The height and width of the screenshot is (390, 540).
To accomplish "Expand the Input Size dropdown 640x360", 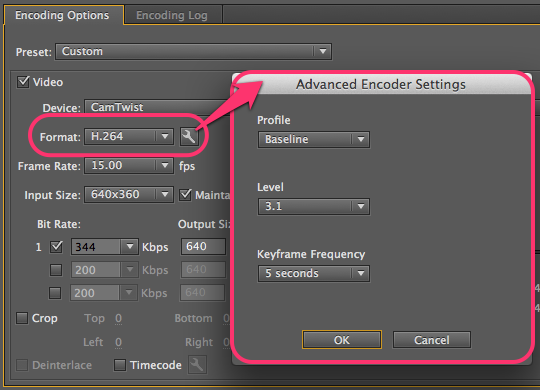I will point(129,195).
